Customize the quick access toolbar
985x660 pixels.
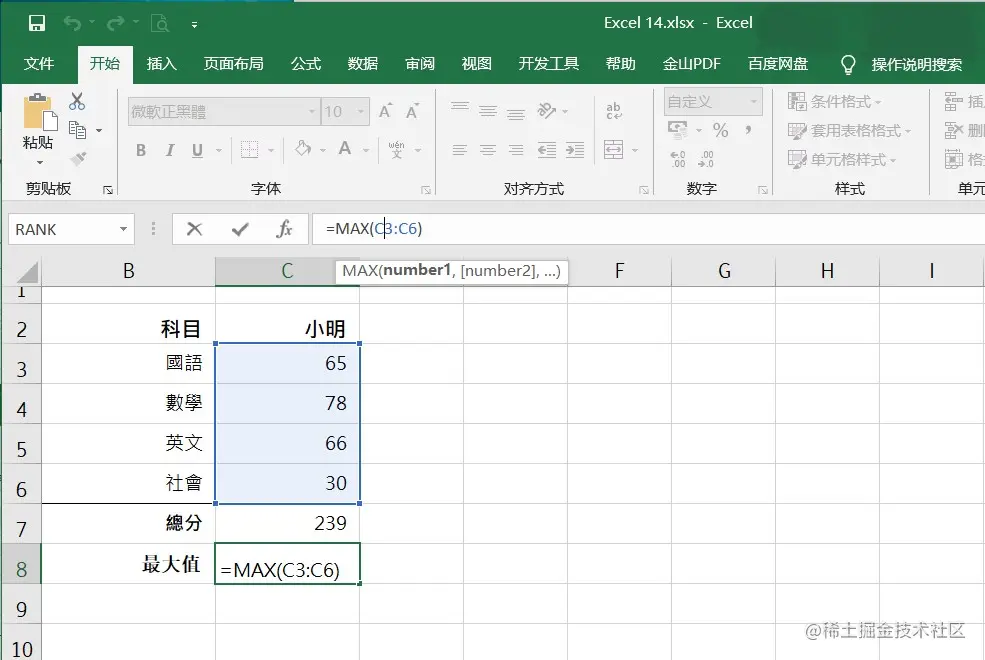coord(194,25)
